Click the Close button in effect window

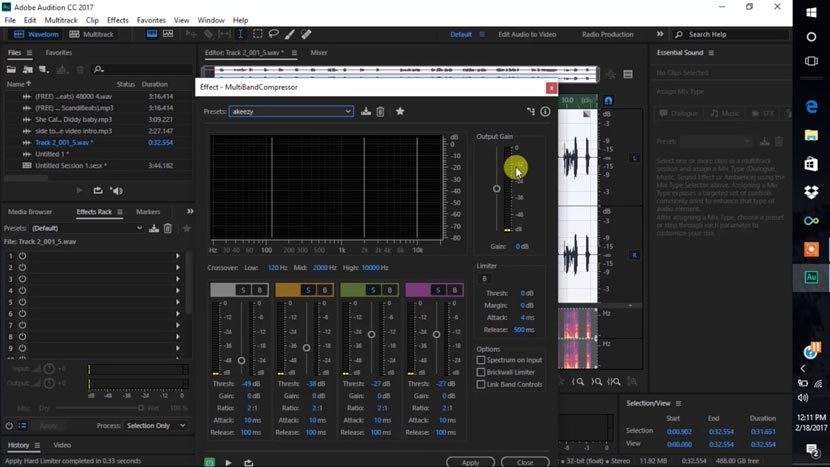tap(525, 462)
